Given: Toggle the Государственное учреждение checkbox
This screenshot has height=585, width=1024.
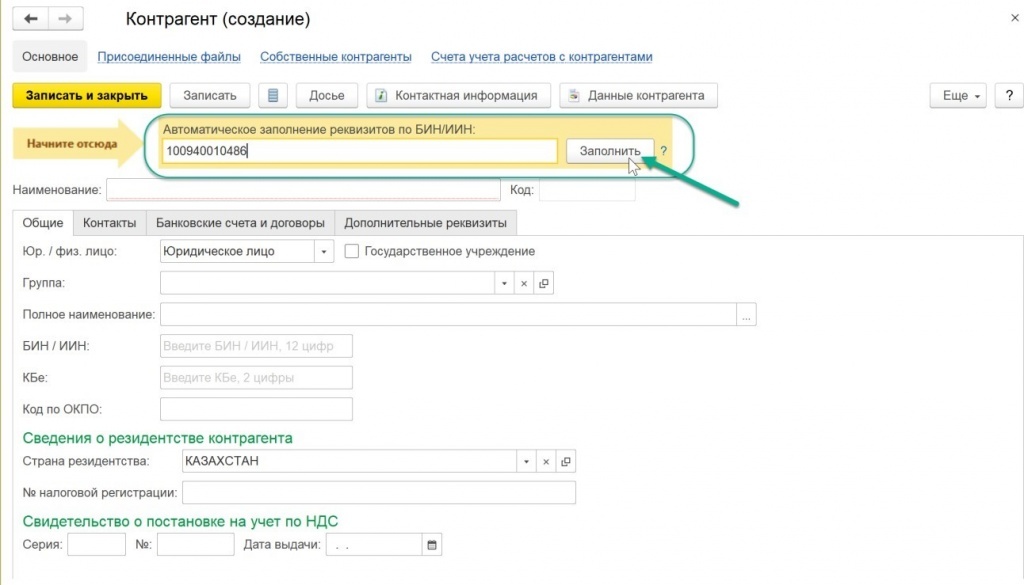Looking at the screenshot, I should (351, 251).
